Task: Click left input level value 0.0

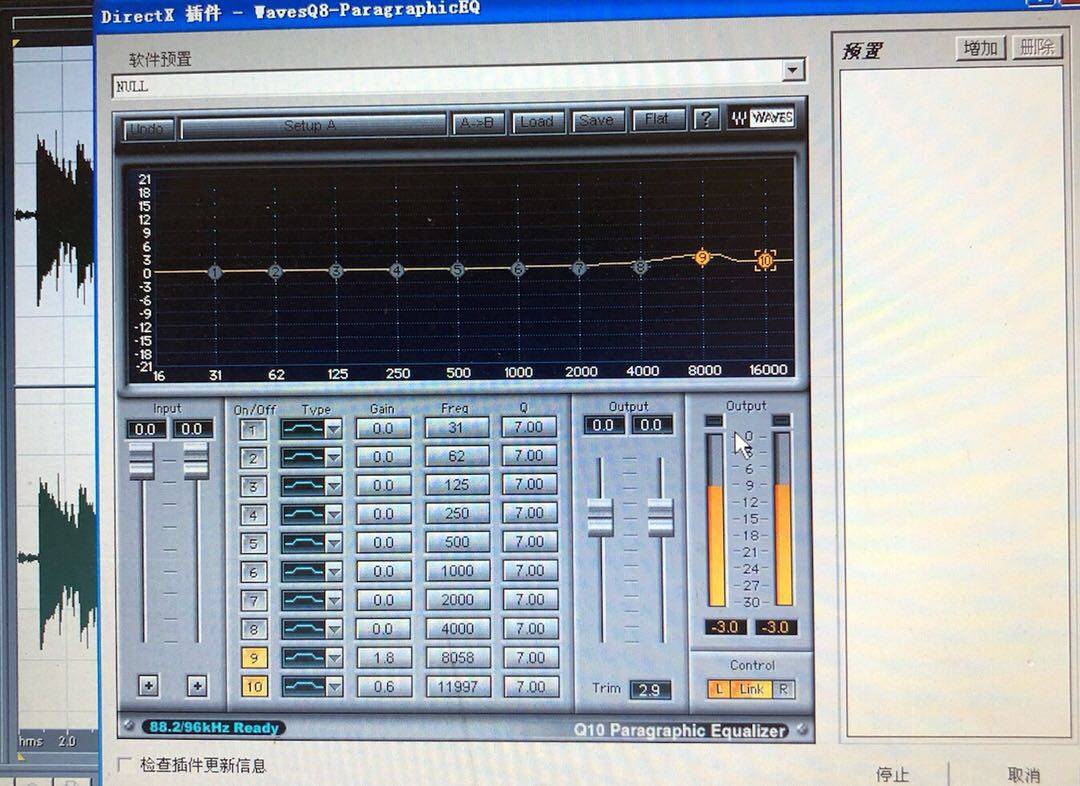Action: tap(145, 429)
